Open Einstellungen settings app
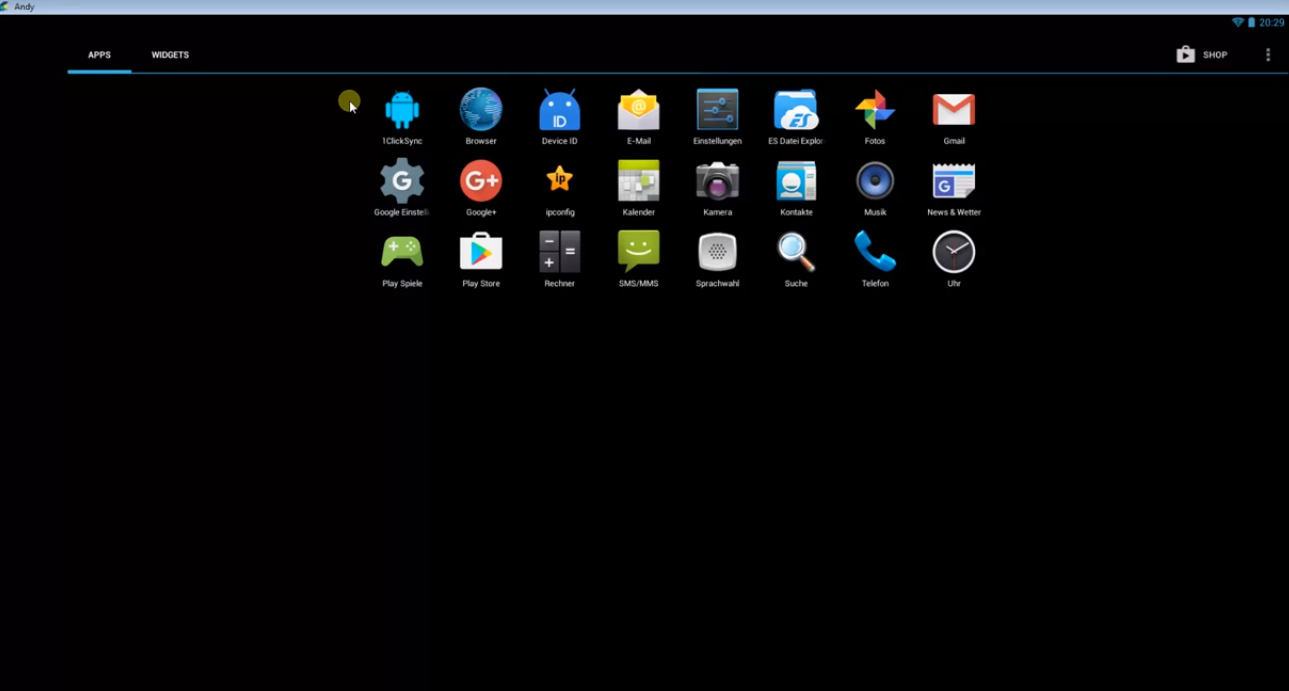 coord(717,111)
